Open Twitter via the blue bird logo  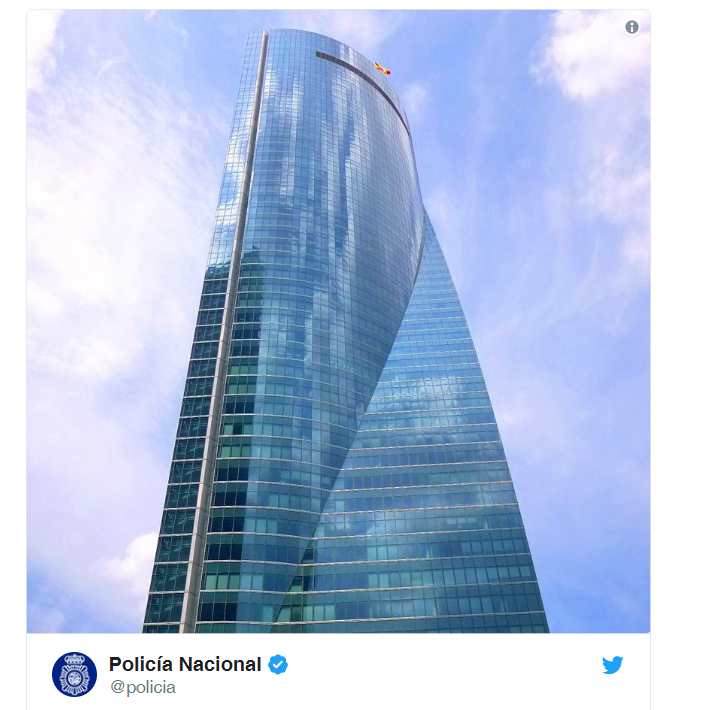pyautogui.click(x=612, y=665)
